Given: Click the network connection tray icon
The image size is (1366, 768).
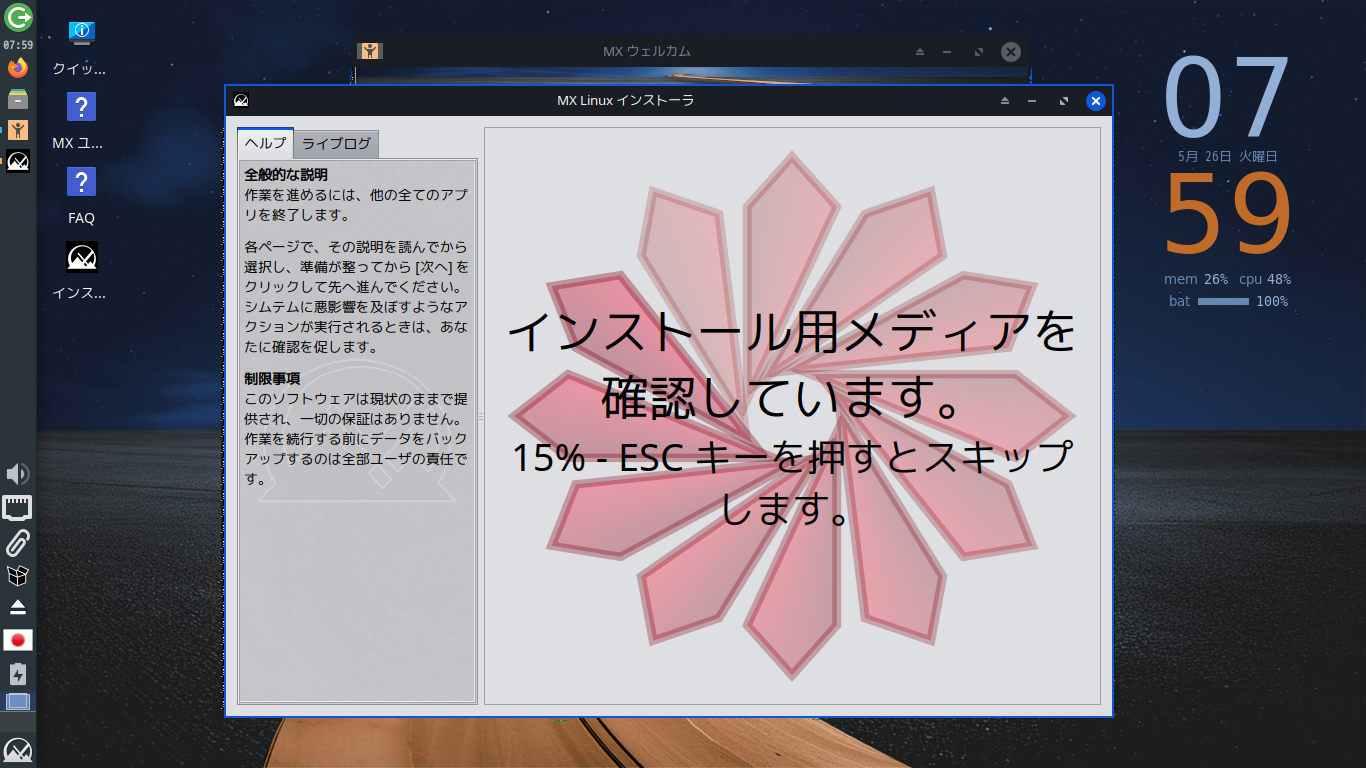Looking at the screenshot, I should pyautogui.click(x=18, y=508).
